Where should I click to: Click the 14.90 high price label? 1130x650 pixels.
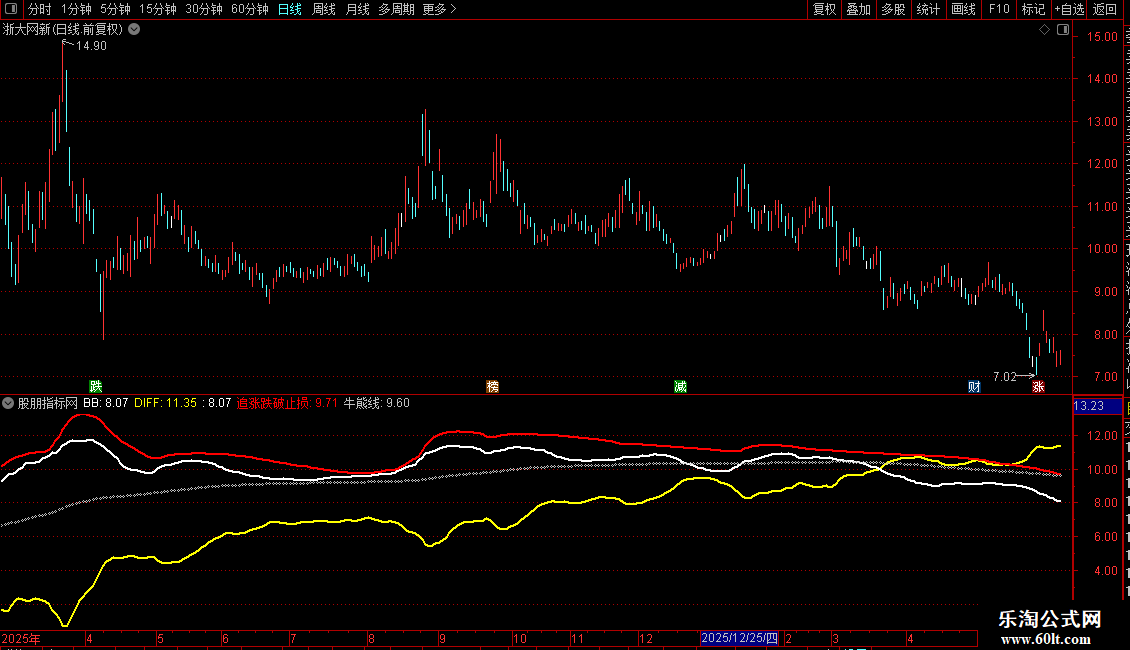click(x=92, y=46)
